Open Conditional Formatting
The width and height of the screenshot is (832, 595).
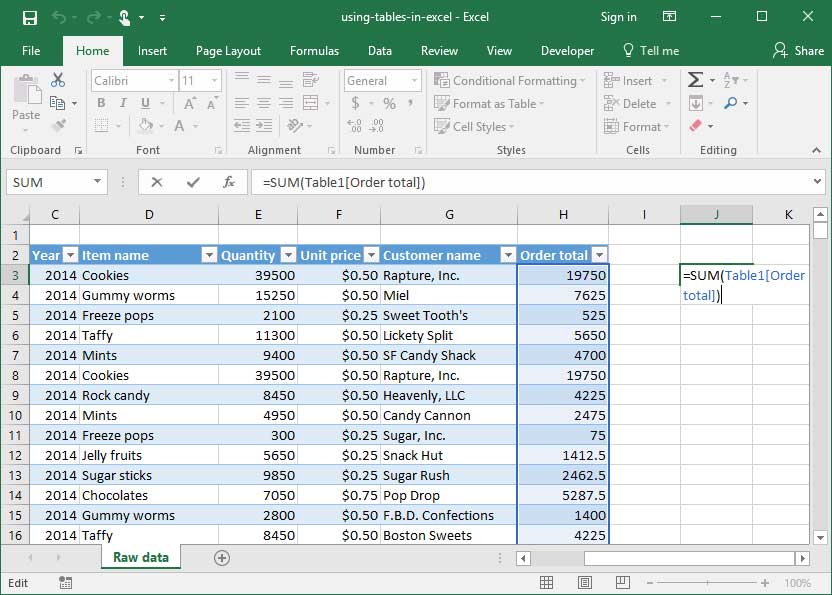point(510,80)
